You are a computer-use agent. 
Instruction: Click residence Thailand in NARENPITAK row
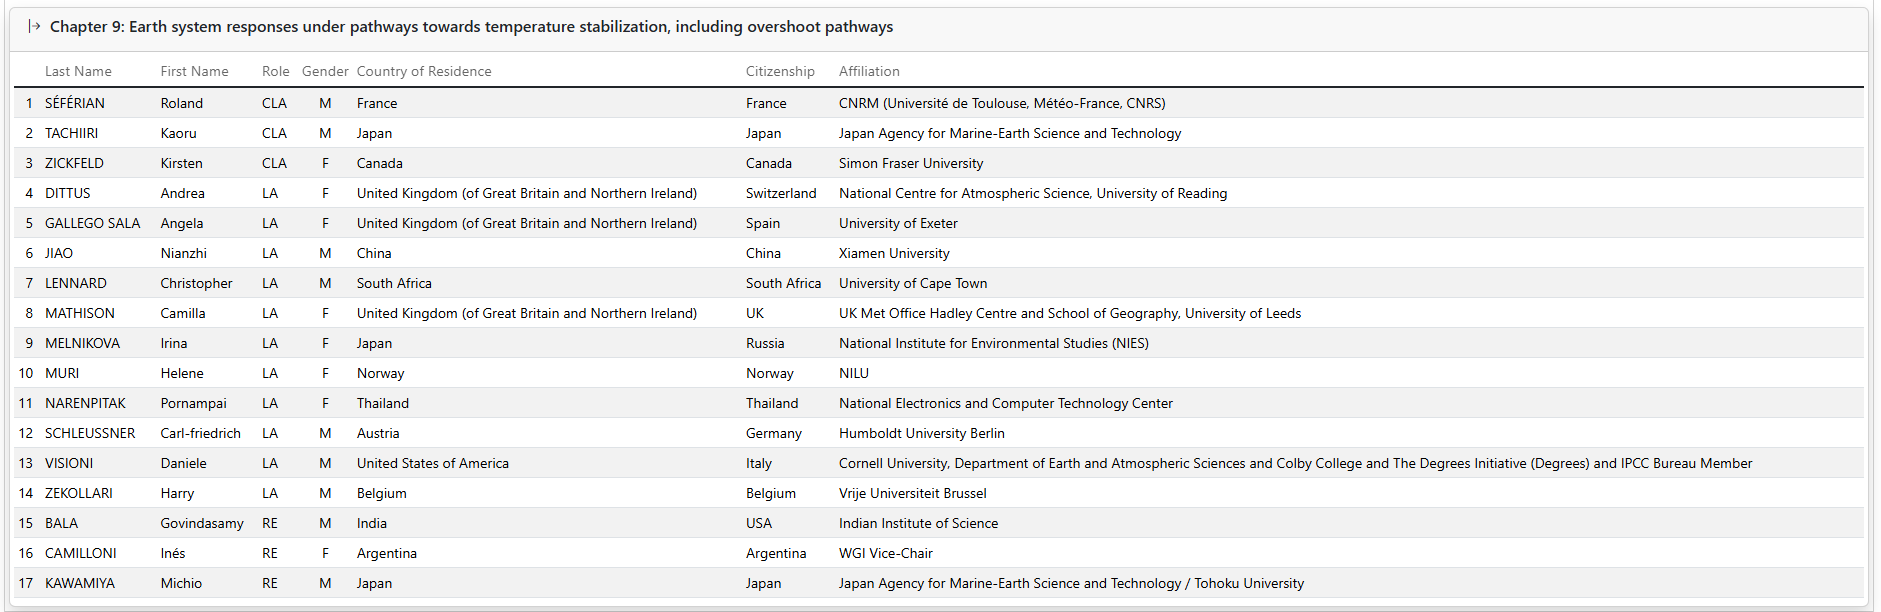(x=383, y=403)
